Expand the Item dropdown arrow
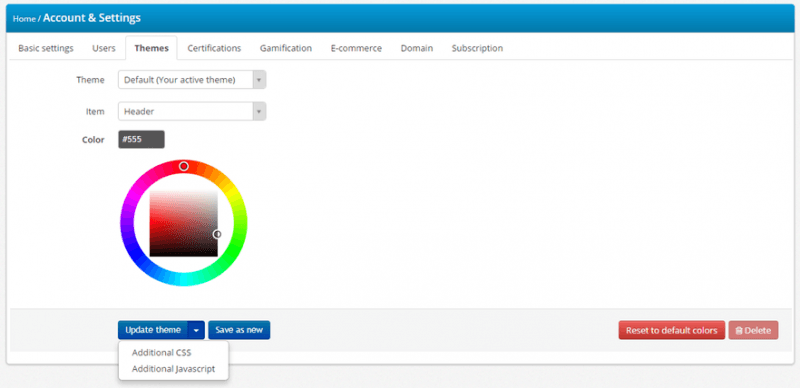 (259, 111)
